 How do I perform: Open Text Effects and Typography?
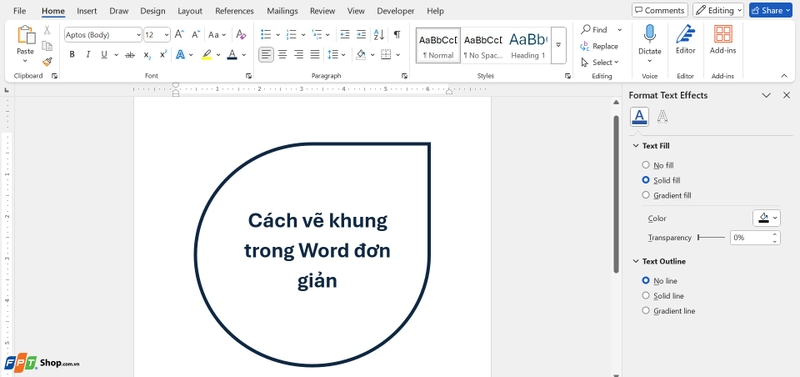[x=180, y=55]
